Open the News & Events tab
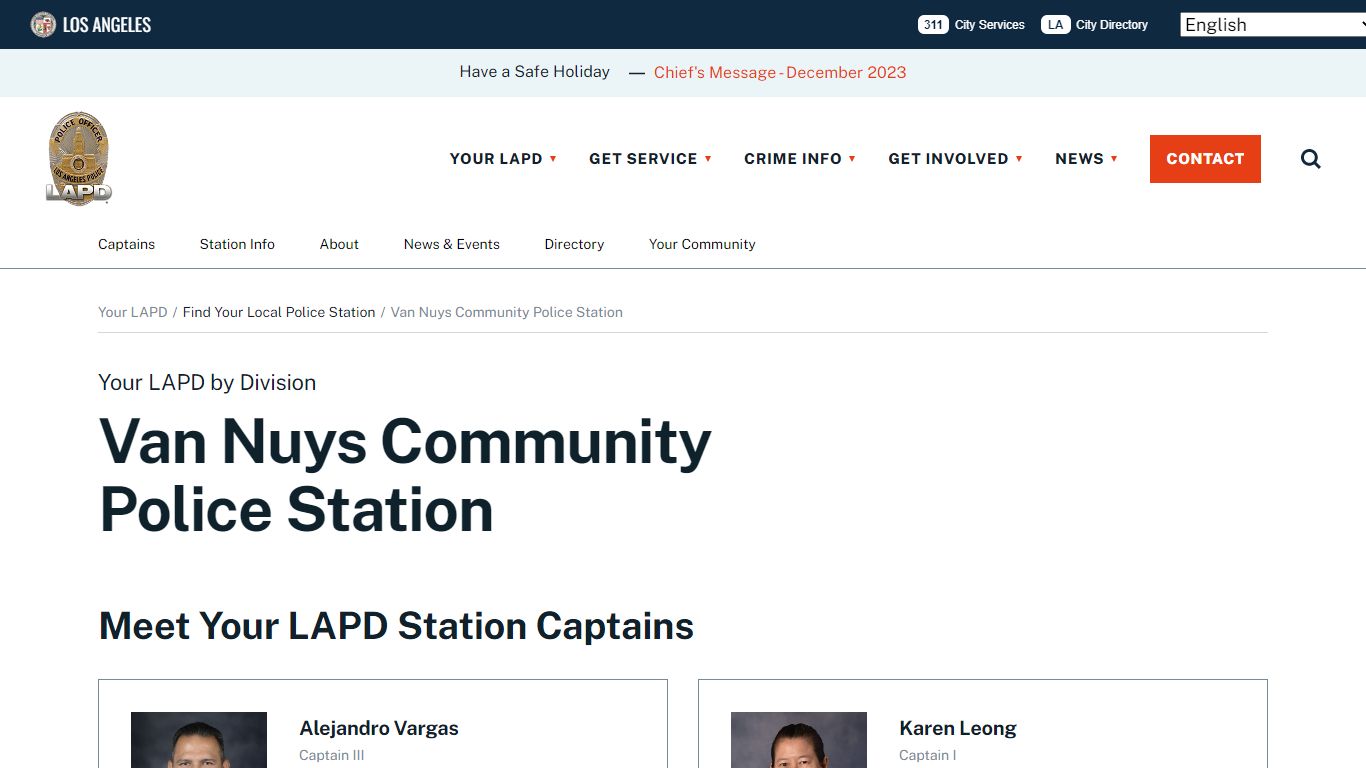This screenshot has height=768, width=1366. (x=451, y=244)
